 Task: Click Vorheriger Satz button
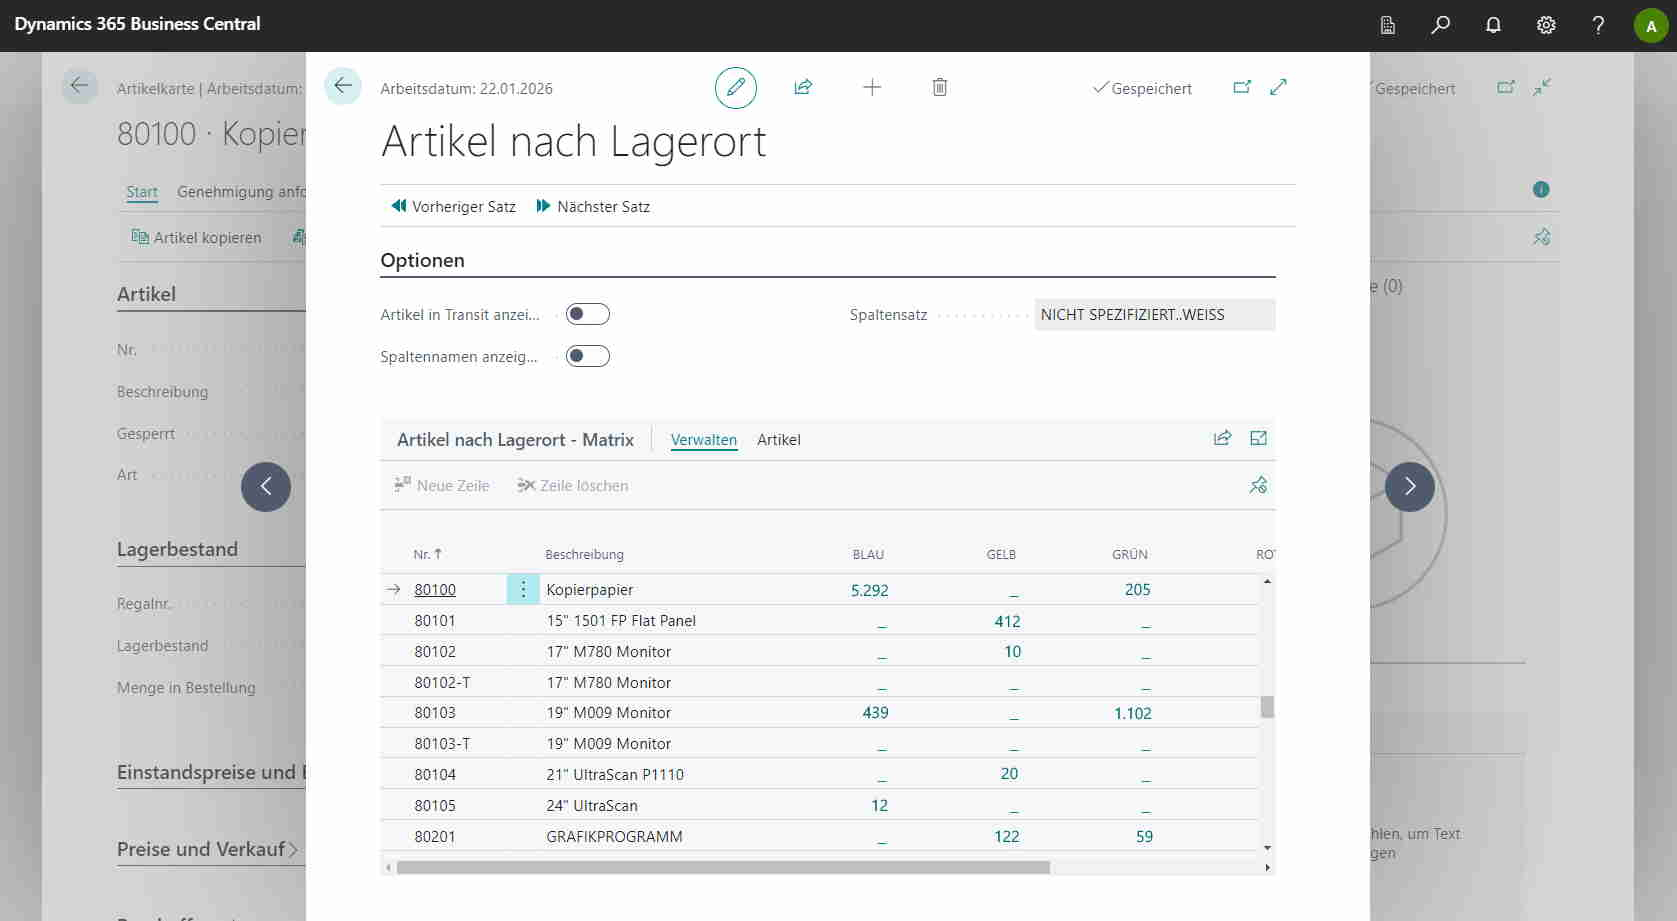(454, 207)
